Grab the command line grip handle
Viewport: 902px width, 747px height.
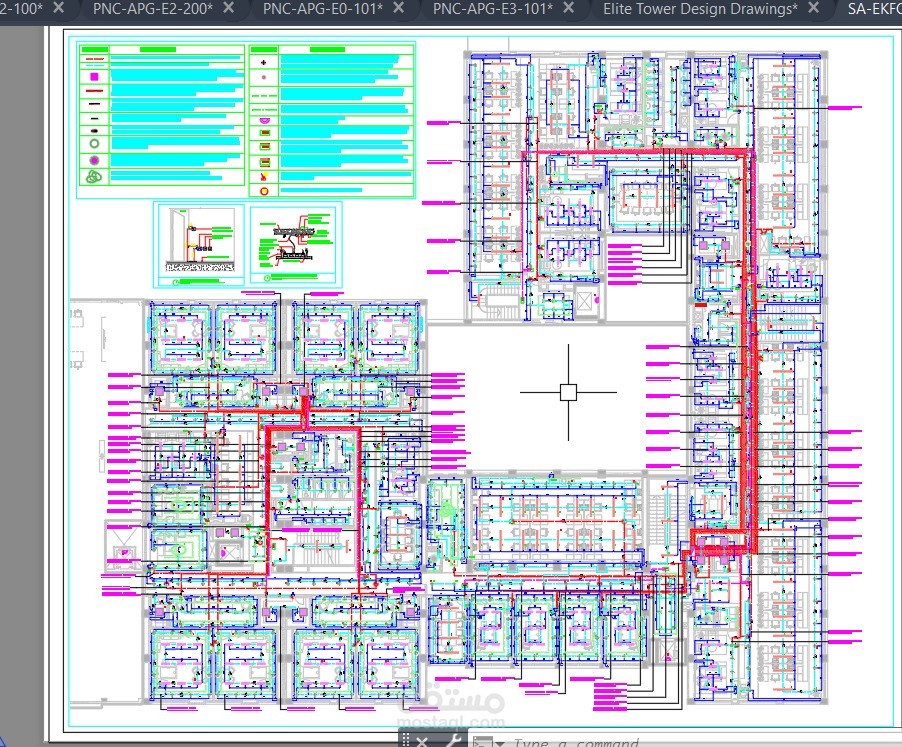(x=406, y=740)
